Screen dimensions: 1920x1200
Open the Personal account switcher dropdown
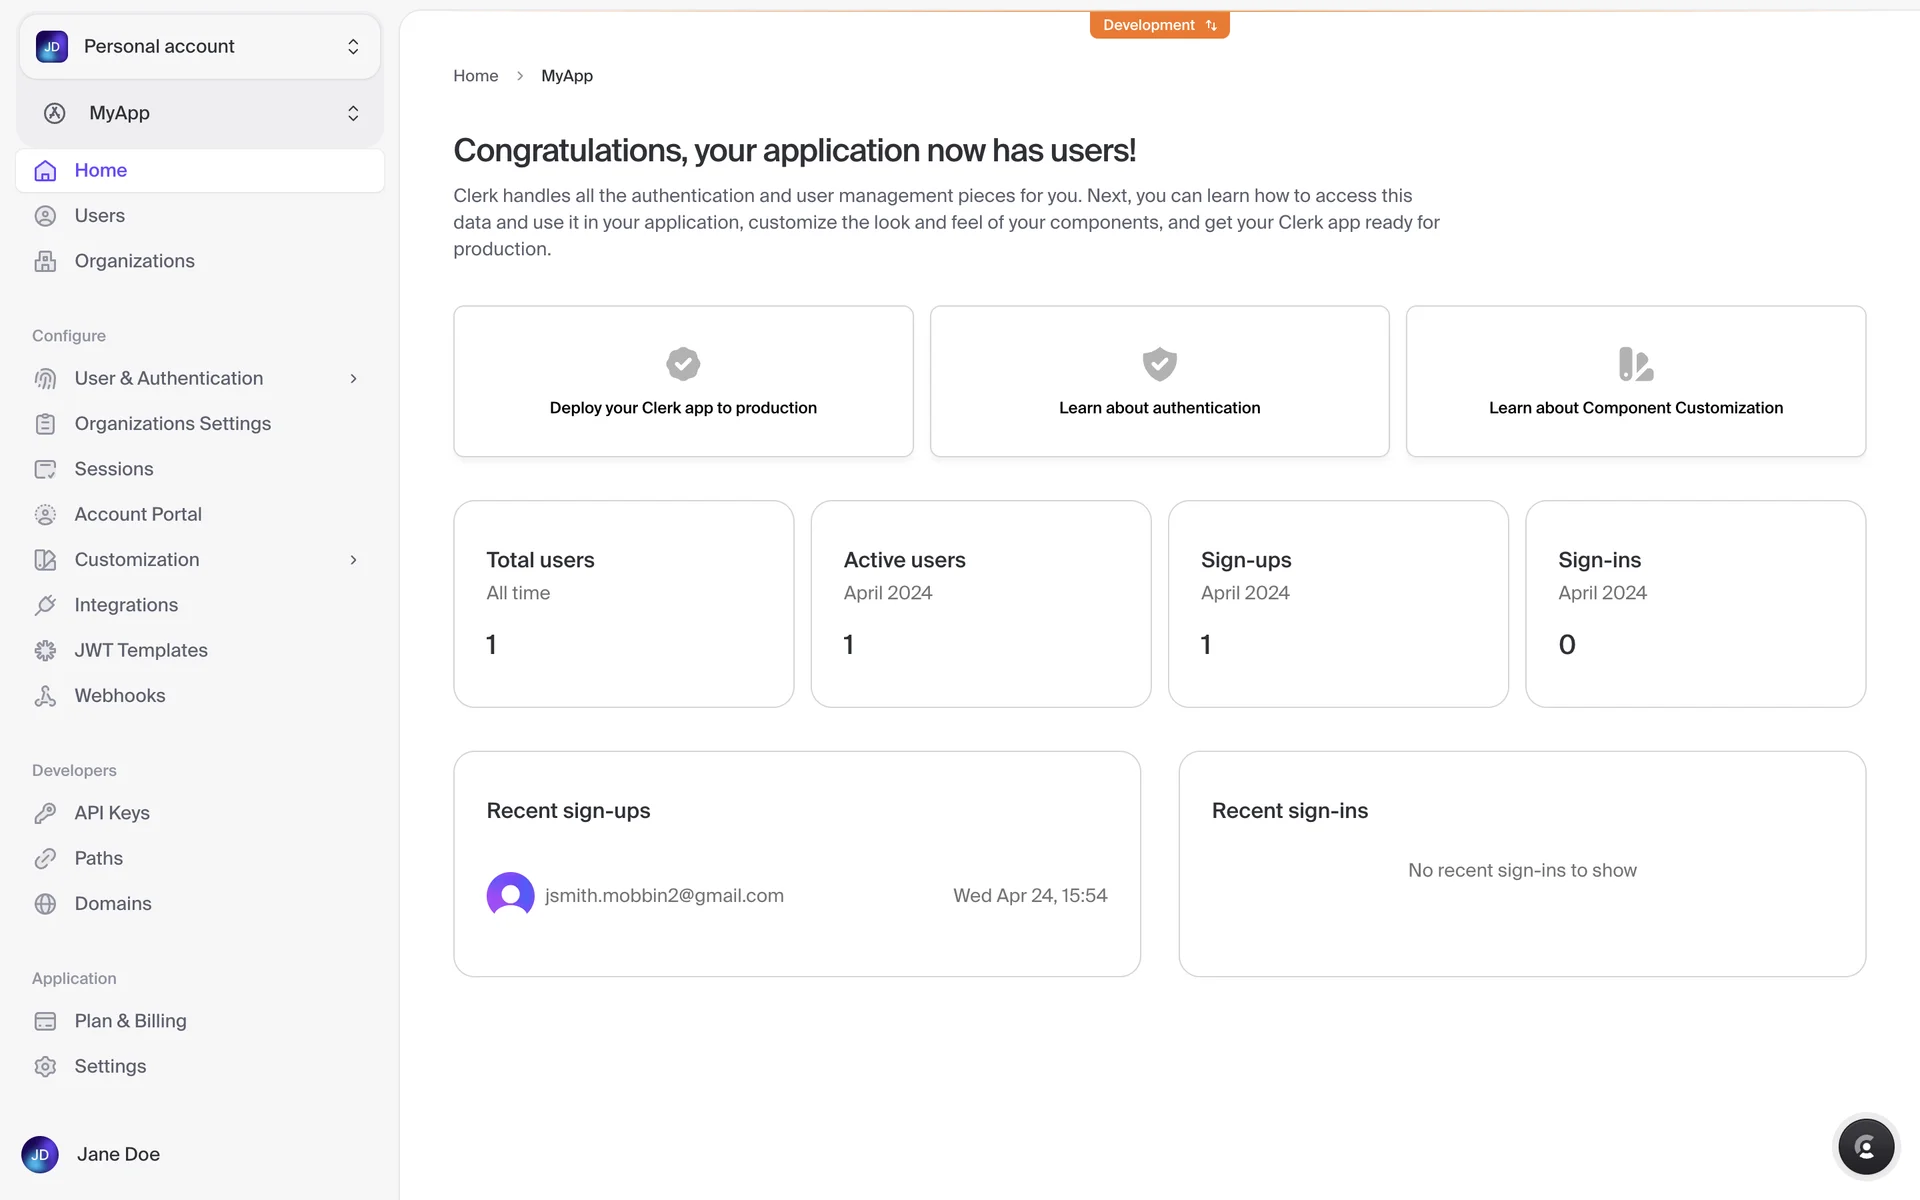click(199, 47)
